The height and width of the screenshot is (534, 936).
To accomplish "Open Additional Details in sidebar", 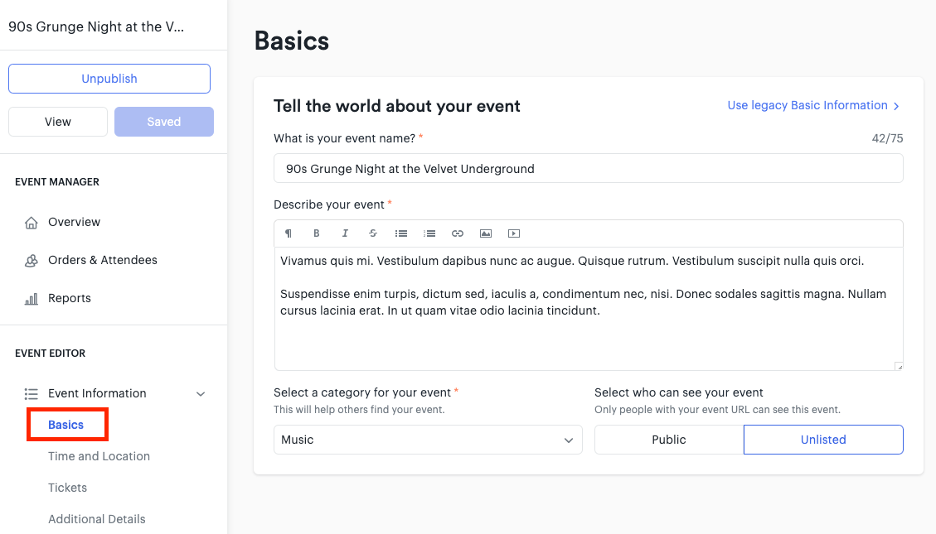I will pos(97,519).
